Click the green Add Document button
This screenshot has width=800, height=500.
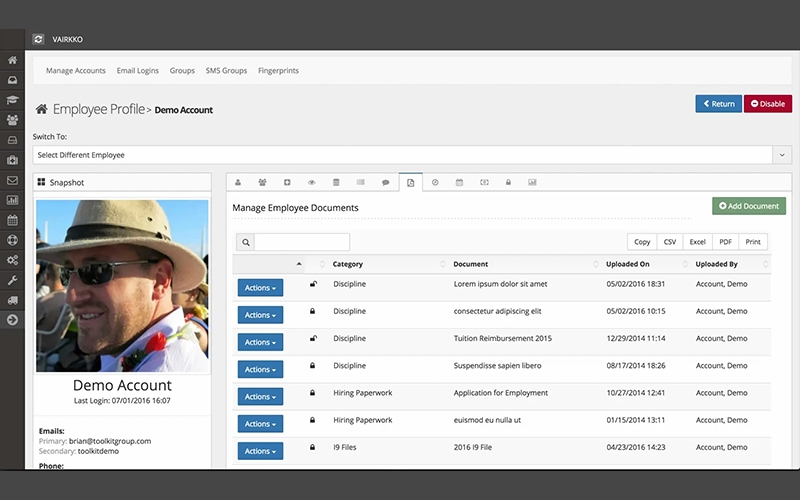point(749,206)
